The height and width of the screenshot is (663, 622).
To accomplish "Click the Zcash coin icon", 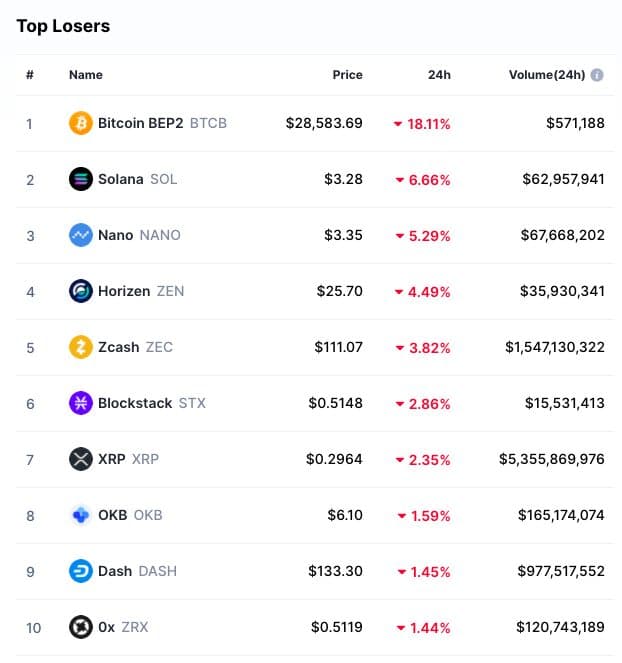I will 81,348.
